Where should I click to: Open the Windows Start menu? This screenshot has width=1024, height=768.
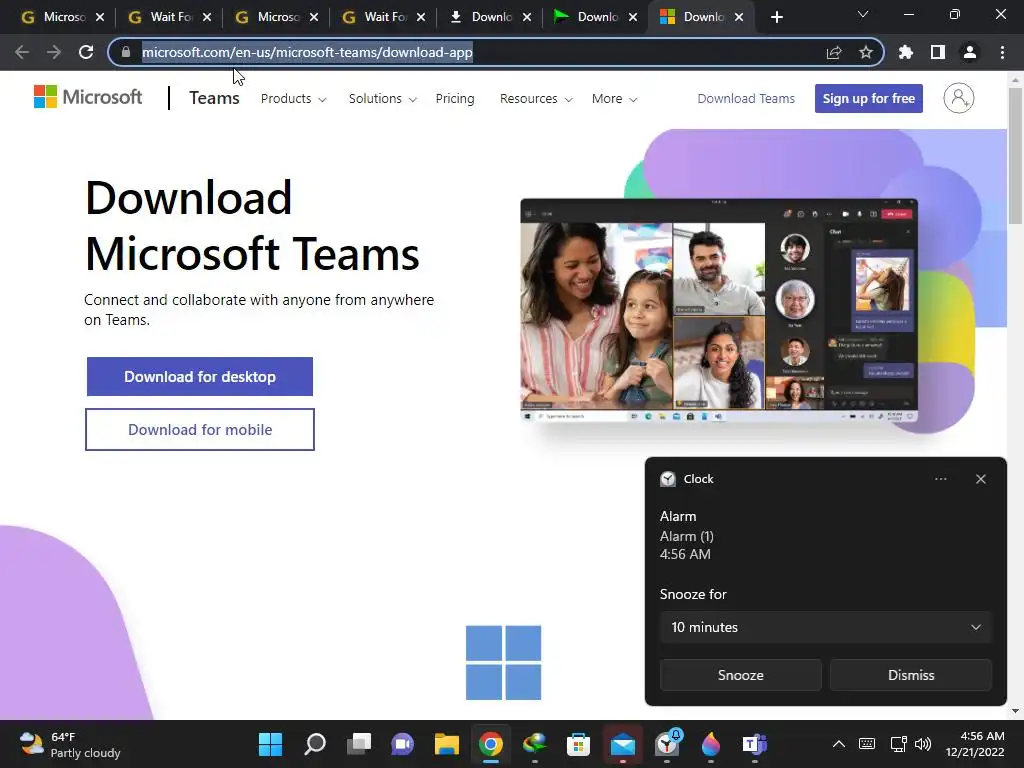(x=270, y=744)
